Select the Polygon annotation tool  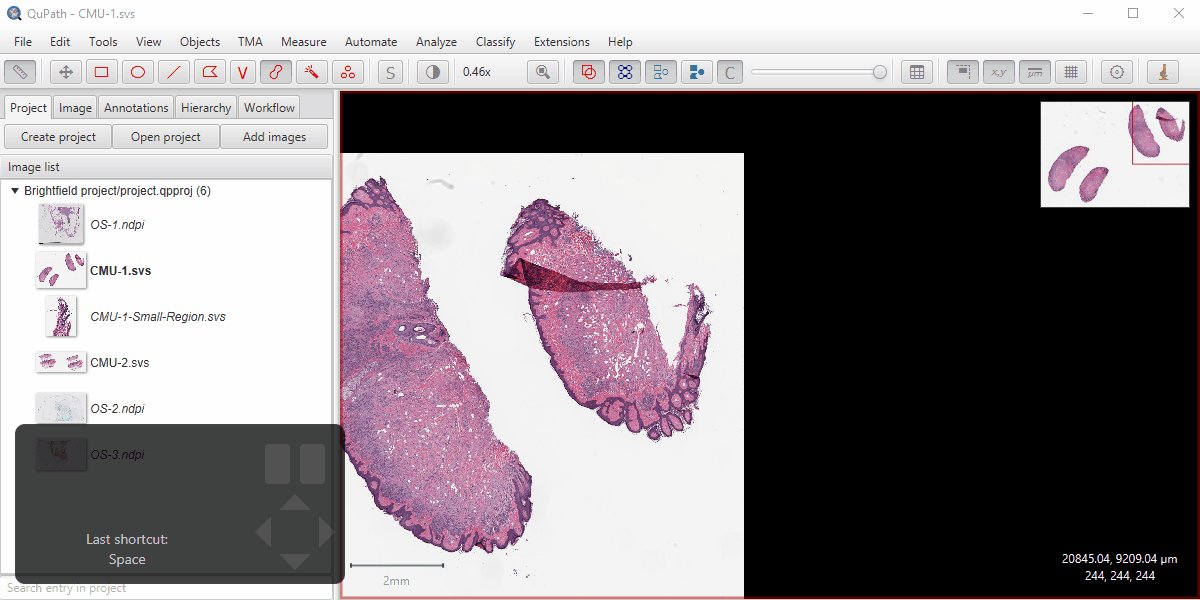[209, 72]
